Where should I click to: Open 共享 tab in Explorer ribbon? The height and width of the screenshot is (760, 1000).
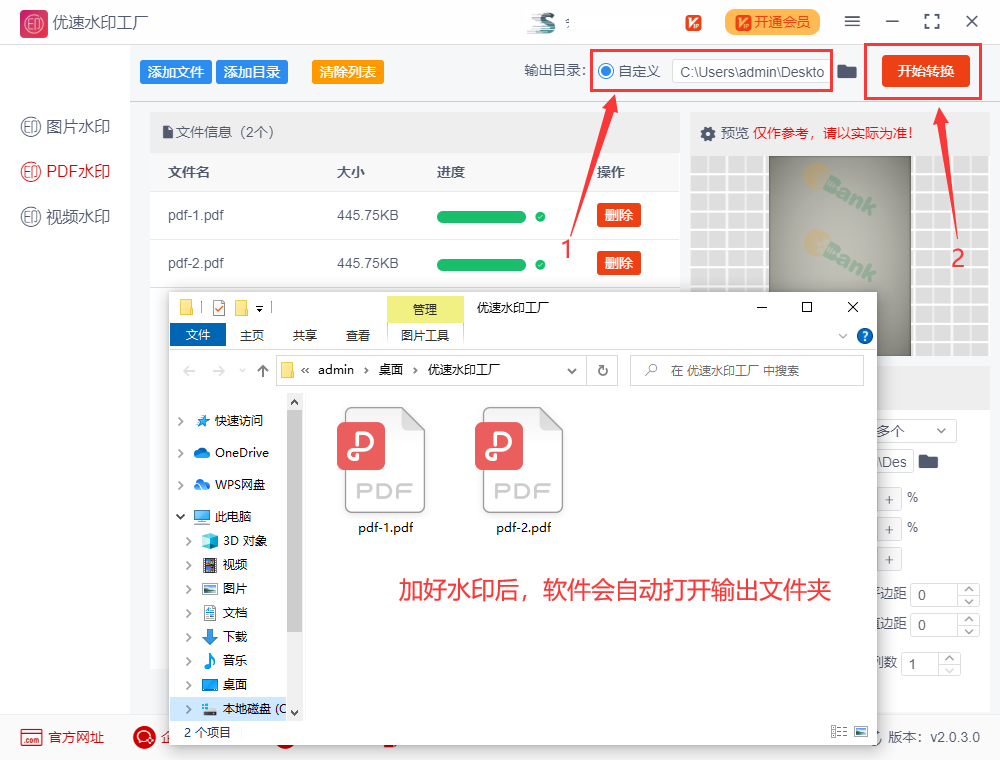click(x=305, y=335)
